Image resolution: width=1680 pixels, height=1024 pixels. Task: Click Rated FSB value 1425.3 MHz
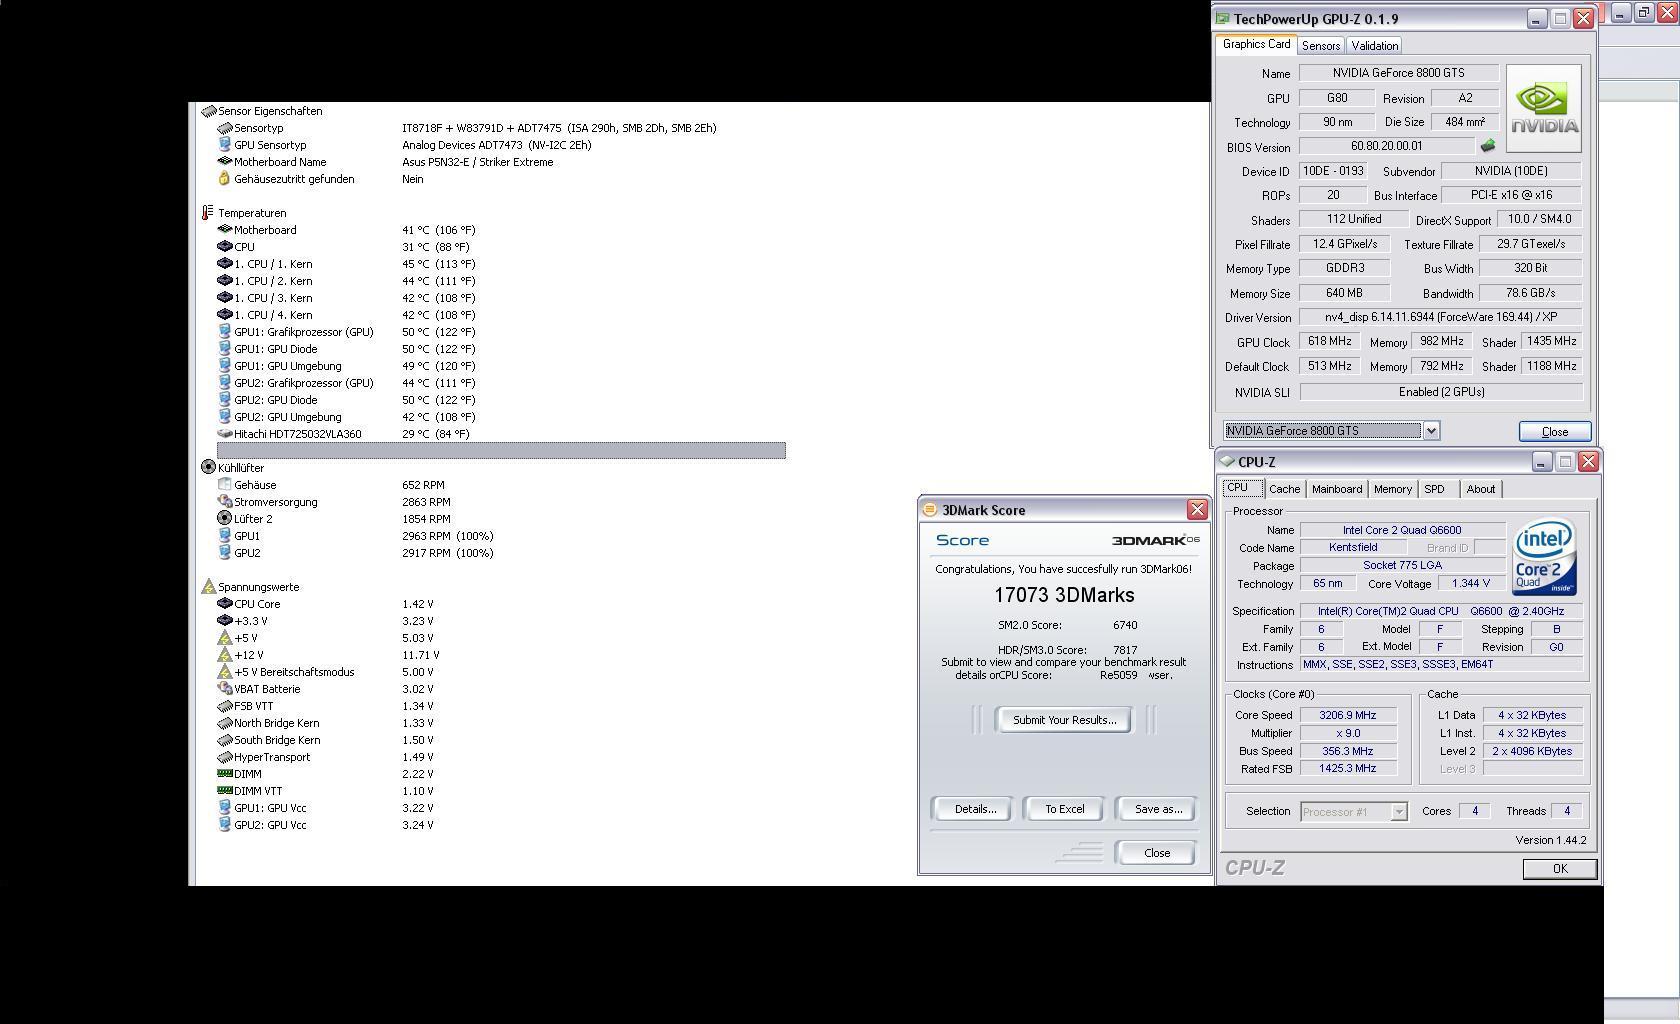1347,769
